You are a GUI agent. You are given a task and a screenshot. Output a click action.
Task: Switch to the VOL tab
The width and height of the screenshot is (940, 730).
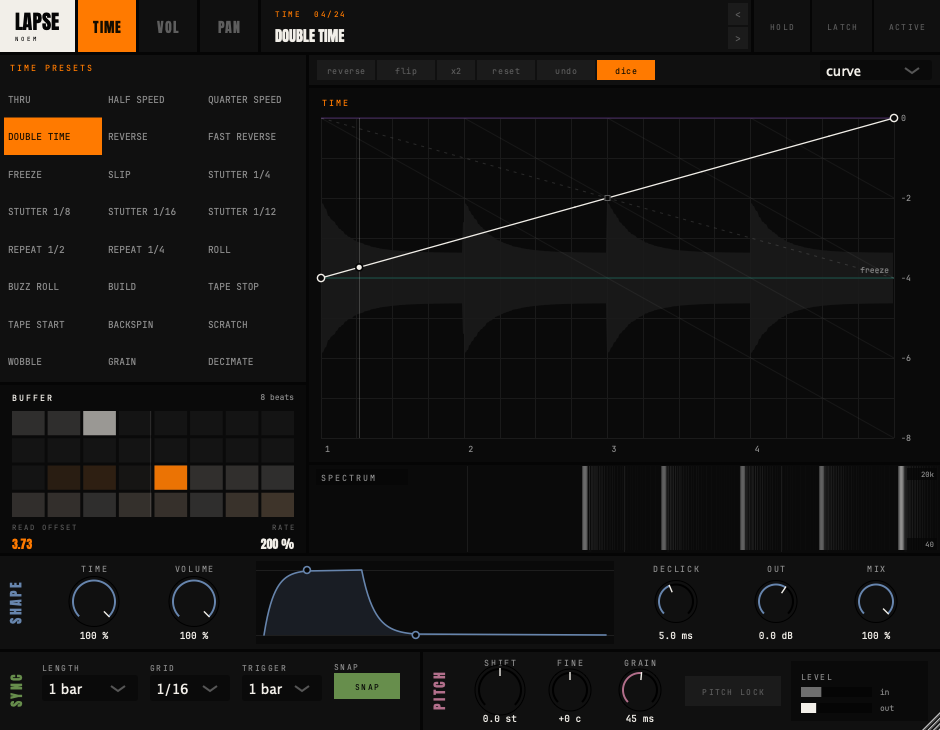point(167,26)
